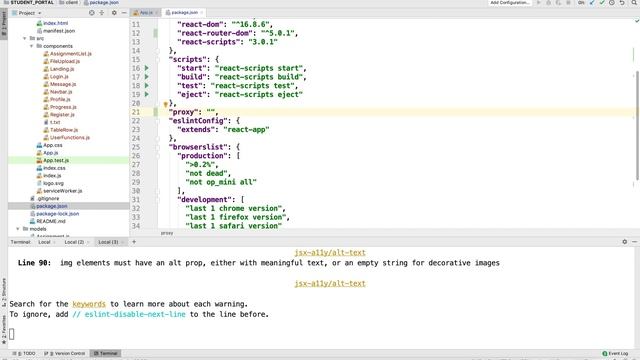
Task: Open UserFunctions.js in project tree
Action: (67, 138)
